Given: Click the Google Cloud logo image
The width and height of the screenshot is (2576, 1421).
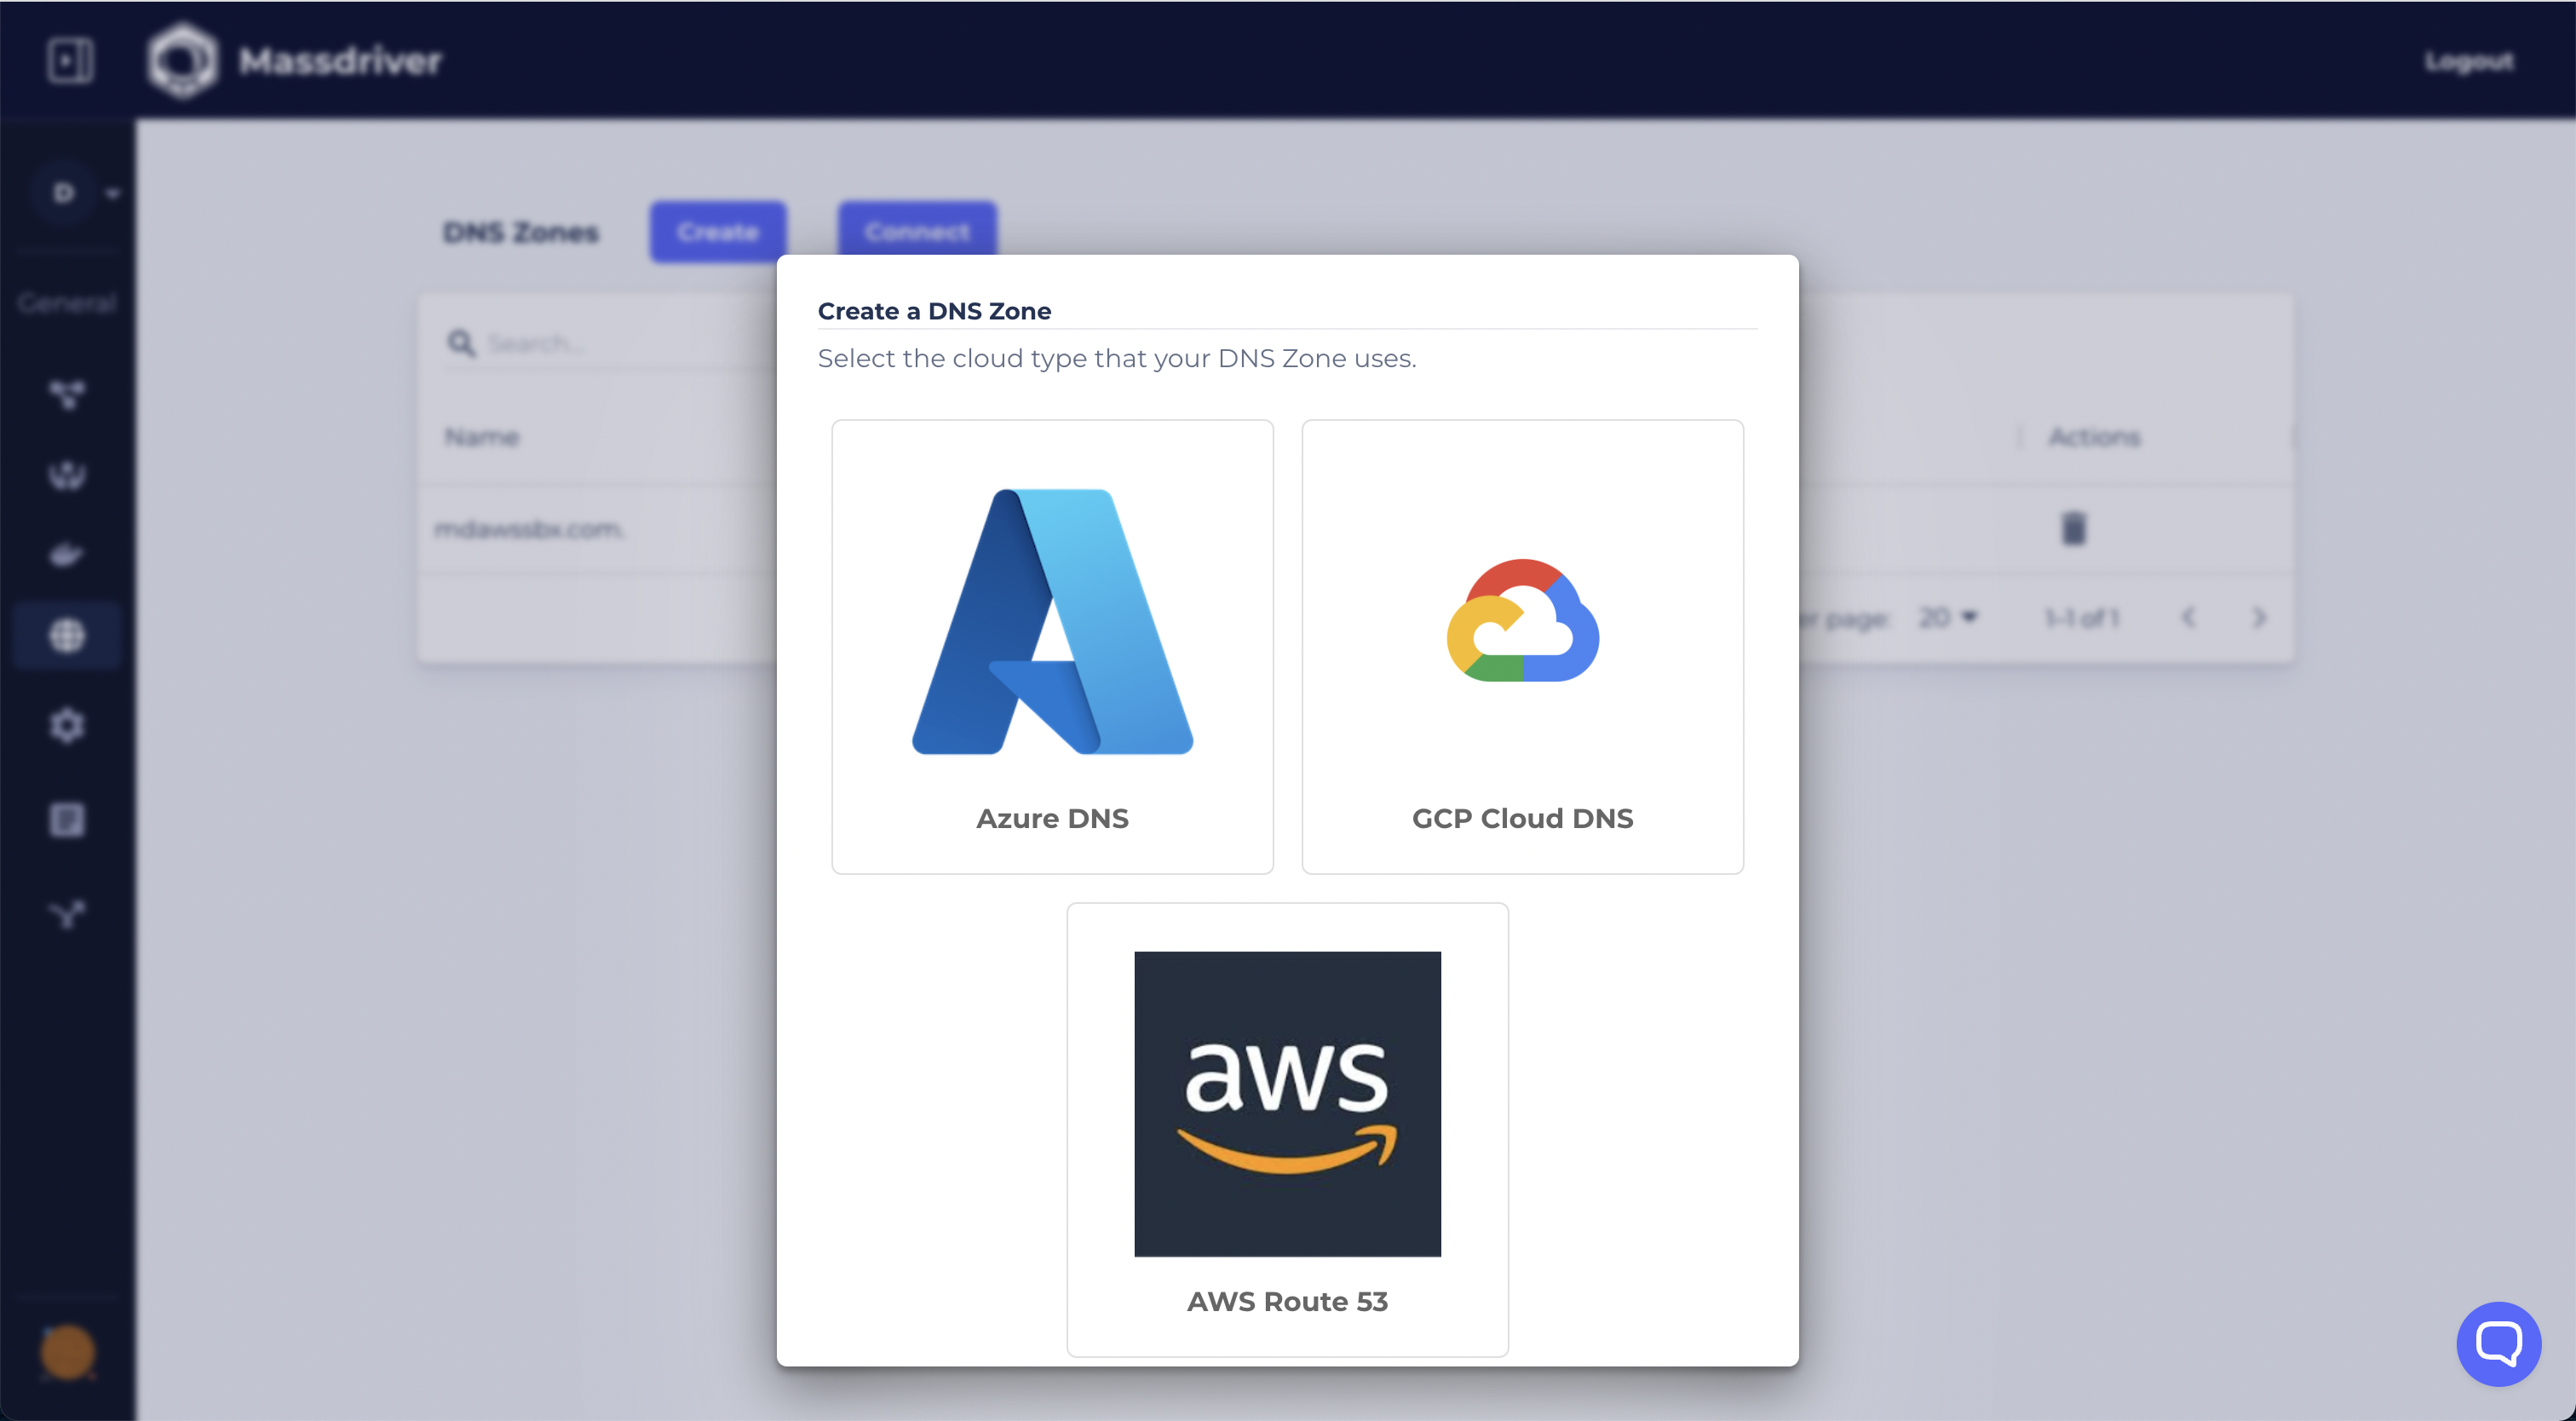Looking at the screenshot, I should (1522, 620).
